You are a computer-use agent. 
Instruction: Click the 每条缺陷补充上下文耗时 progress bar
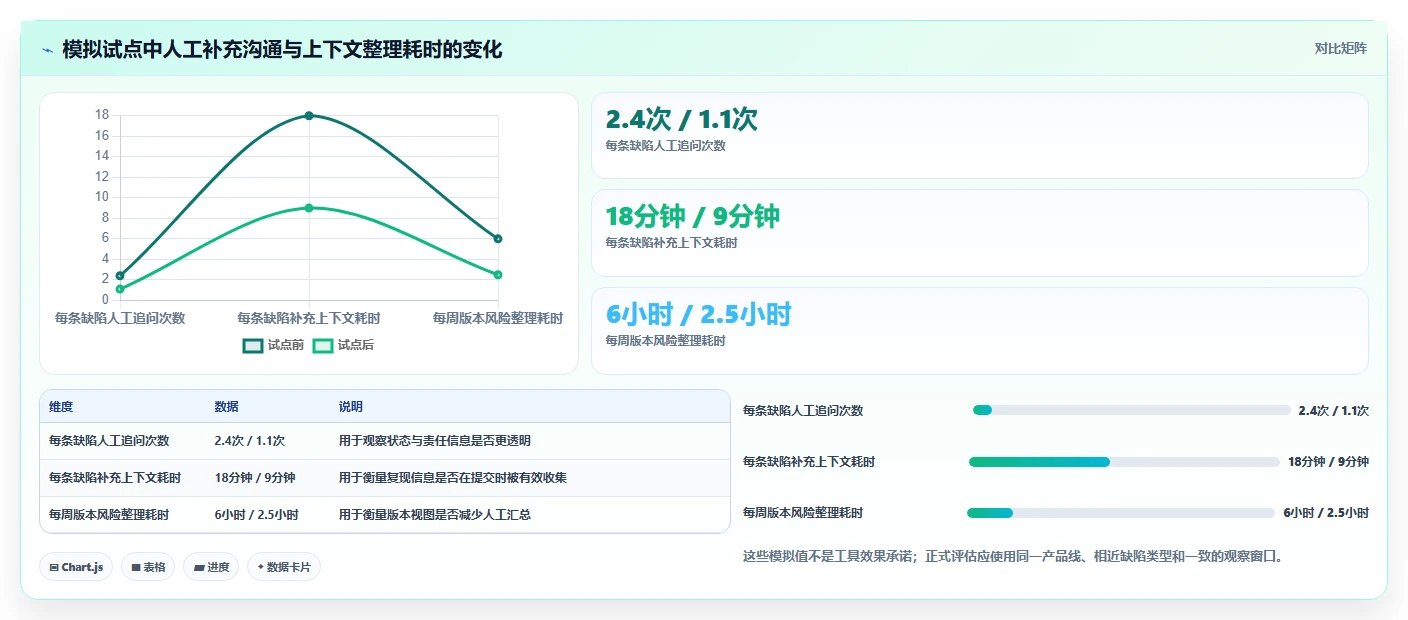point(1124,462)
